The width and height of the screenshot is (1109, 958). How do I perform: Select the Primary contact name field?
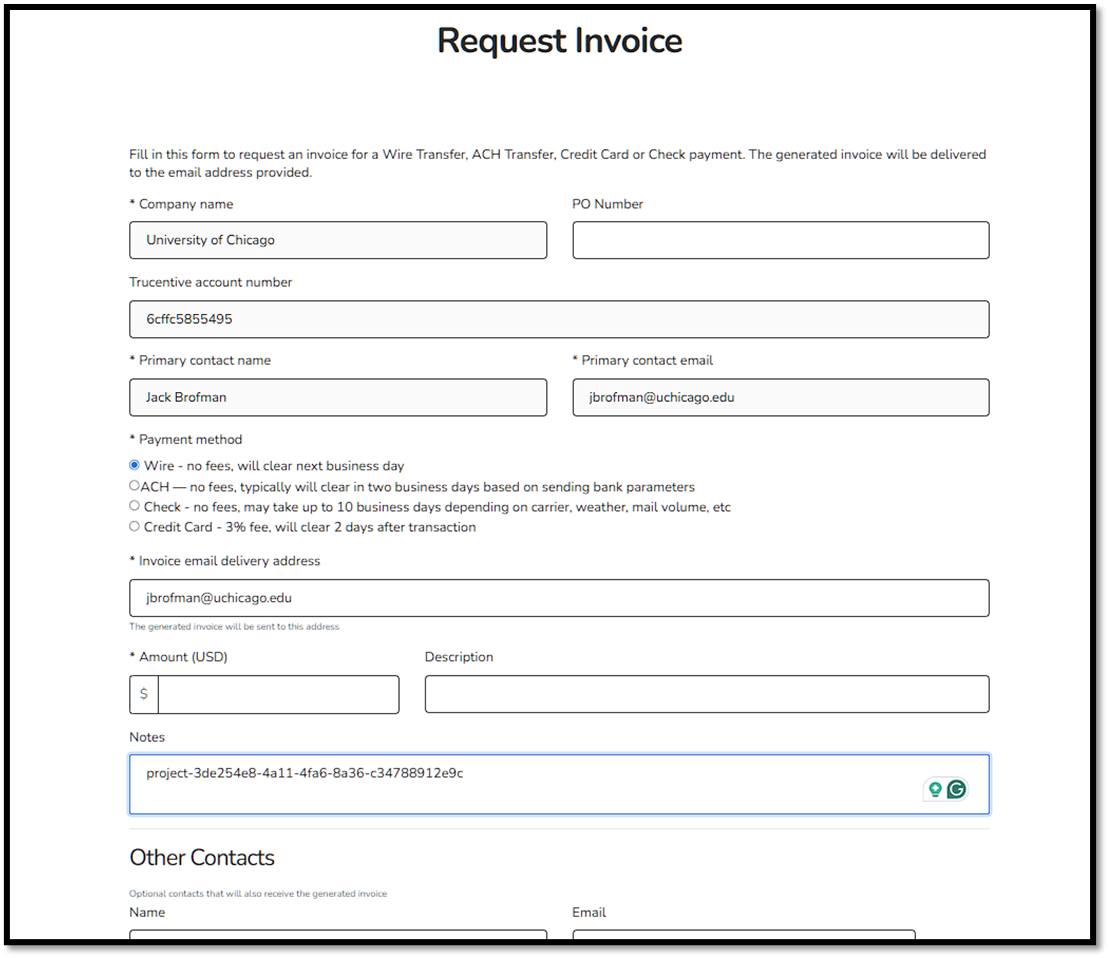click(337, 397)
